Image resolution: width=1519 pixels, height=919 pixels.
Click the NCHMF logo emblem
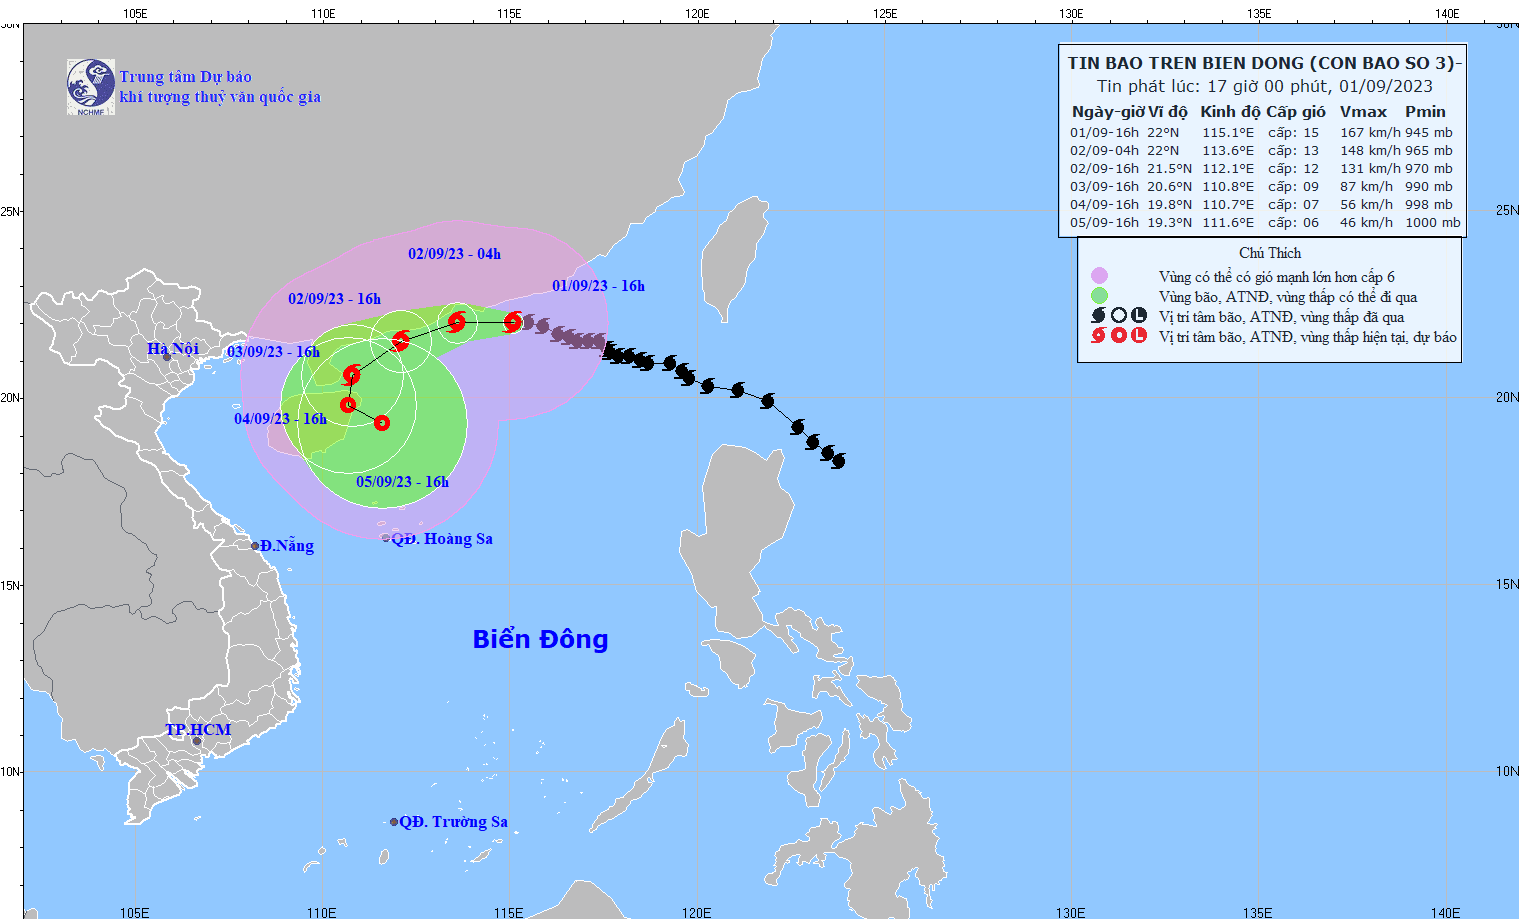point(91,87)
